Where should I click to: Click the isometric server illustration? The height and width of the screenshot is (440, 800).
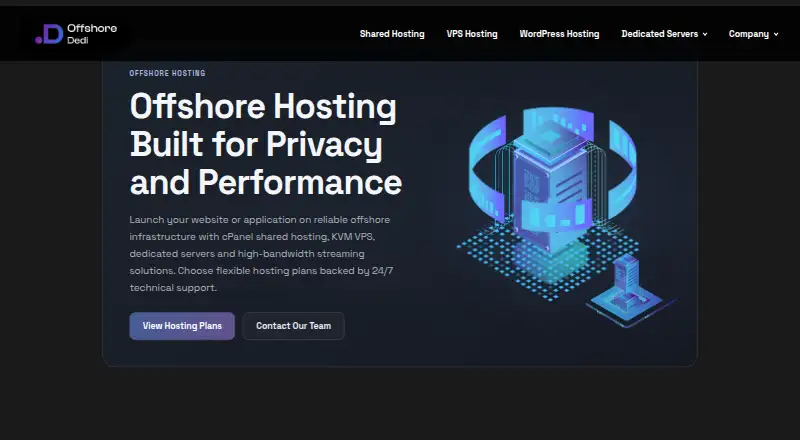(566, 217)
